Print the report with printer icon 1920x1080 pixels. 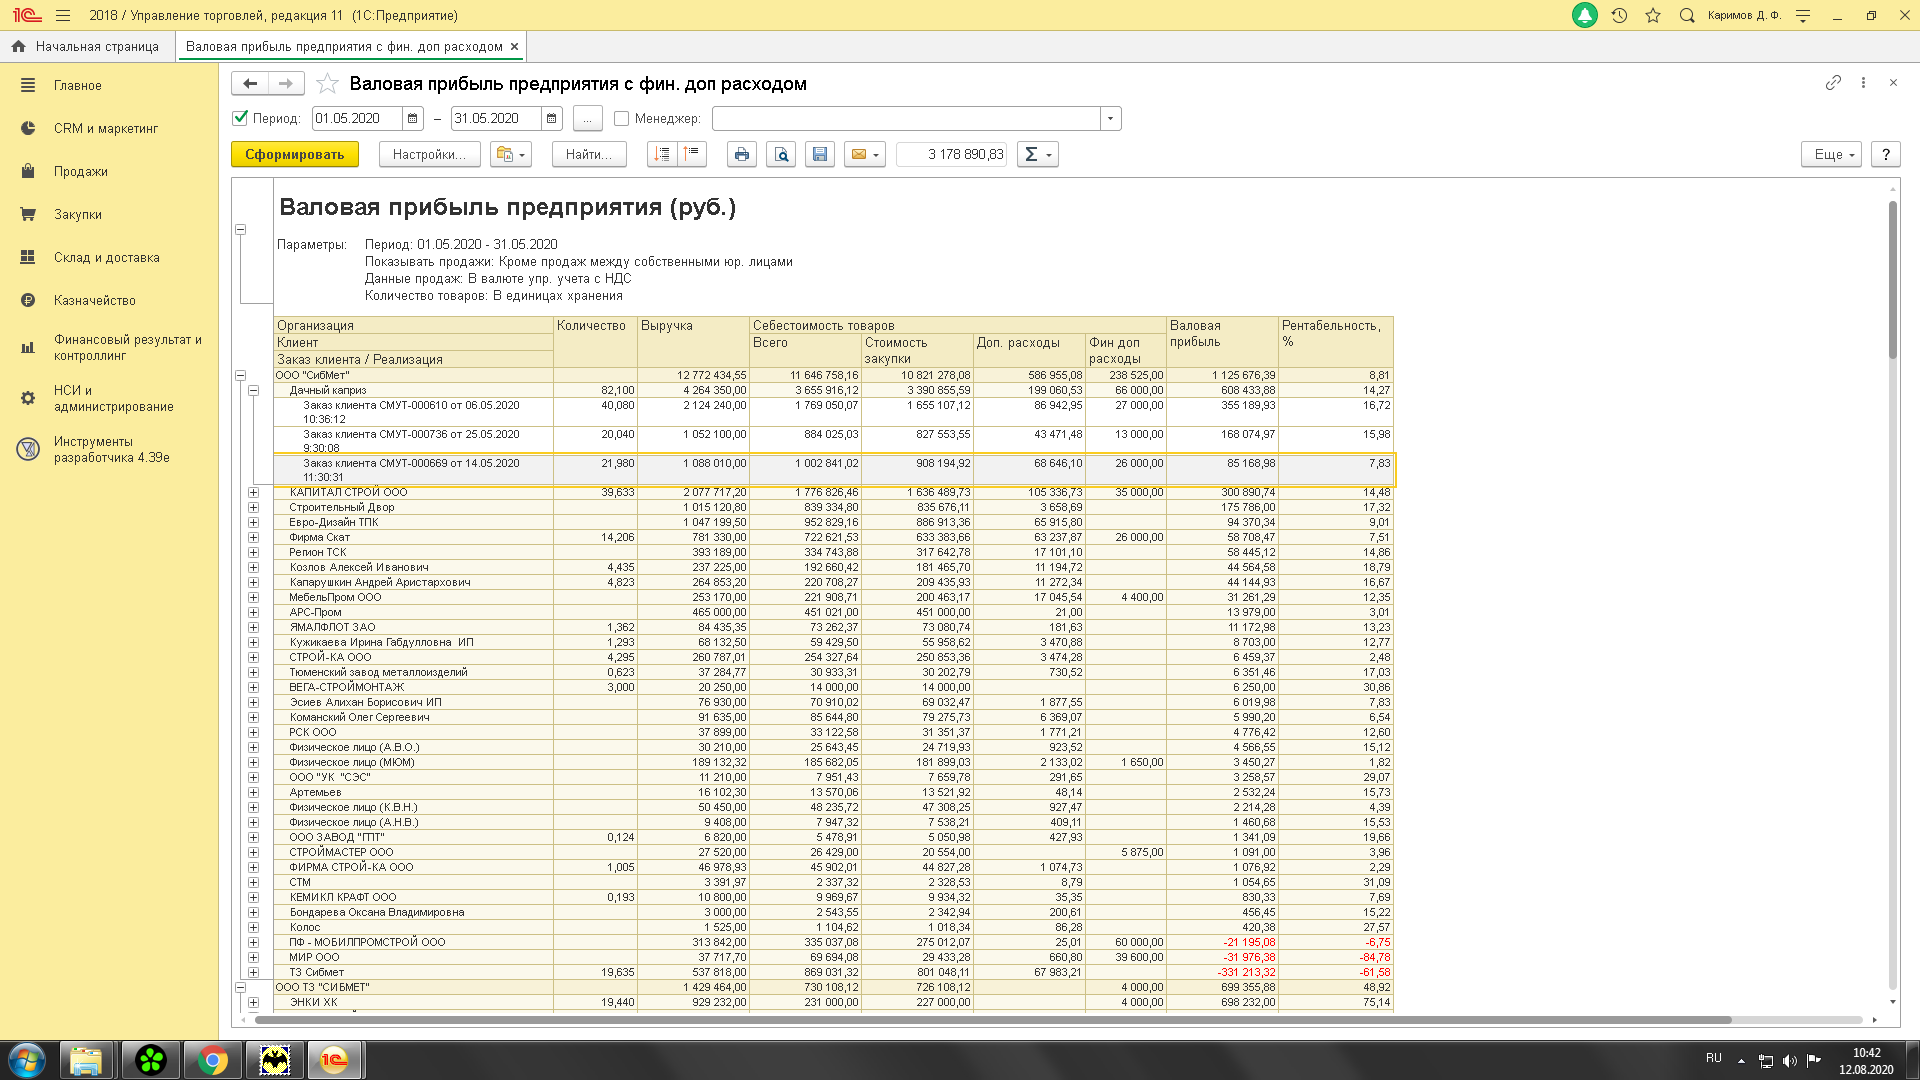[741, 154]
